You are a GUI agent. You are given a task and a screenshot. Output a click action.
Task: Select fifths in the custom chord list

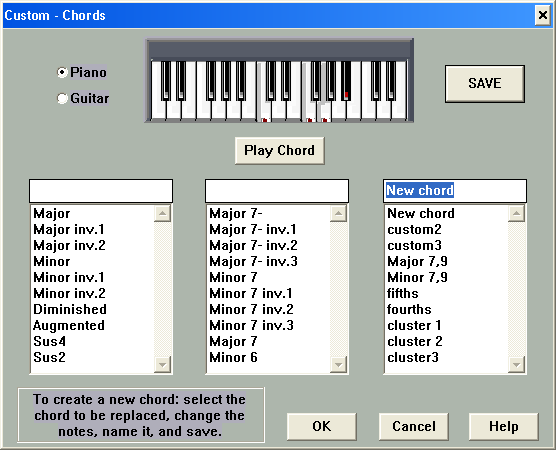(x=402, y=293)
